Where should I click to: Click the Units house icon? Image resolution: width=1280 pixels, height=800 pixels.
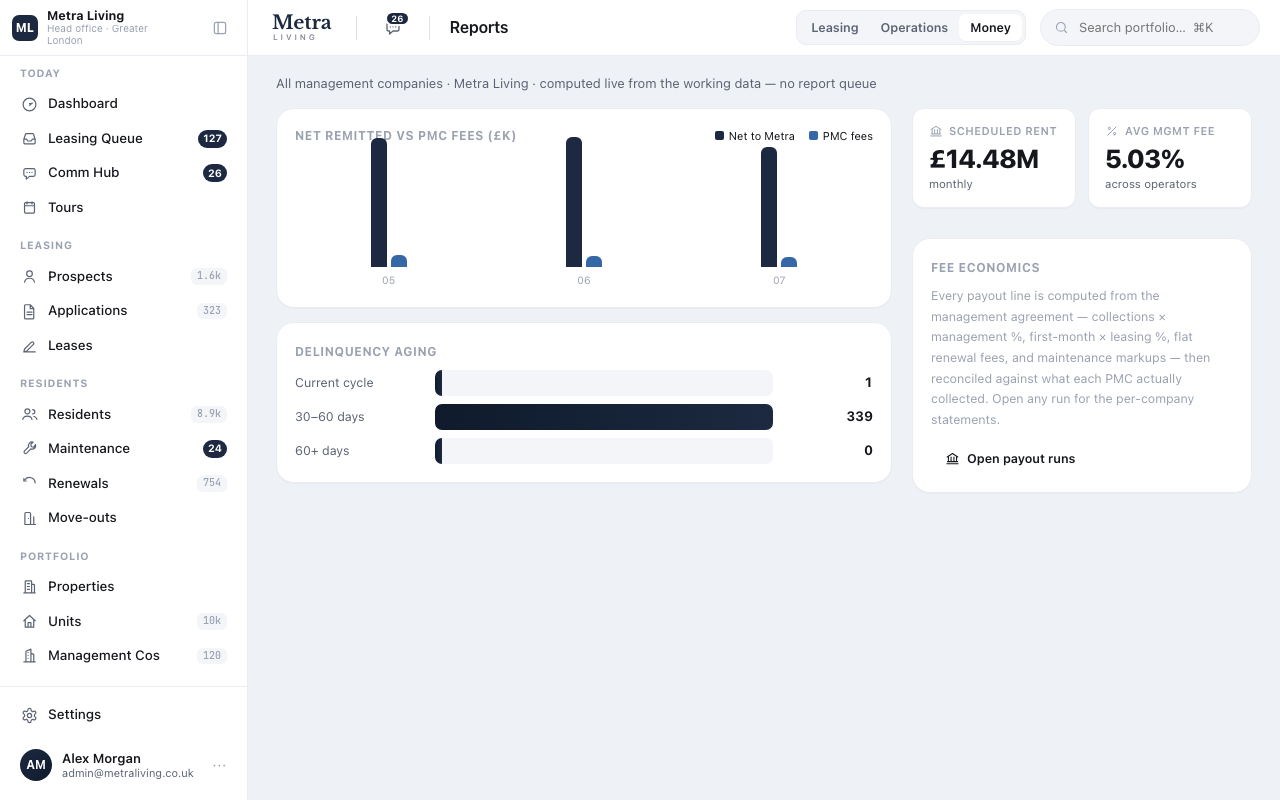29,622
